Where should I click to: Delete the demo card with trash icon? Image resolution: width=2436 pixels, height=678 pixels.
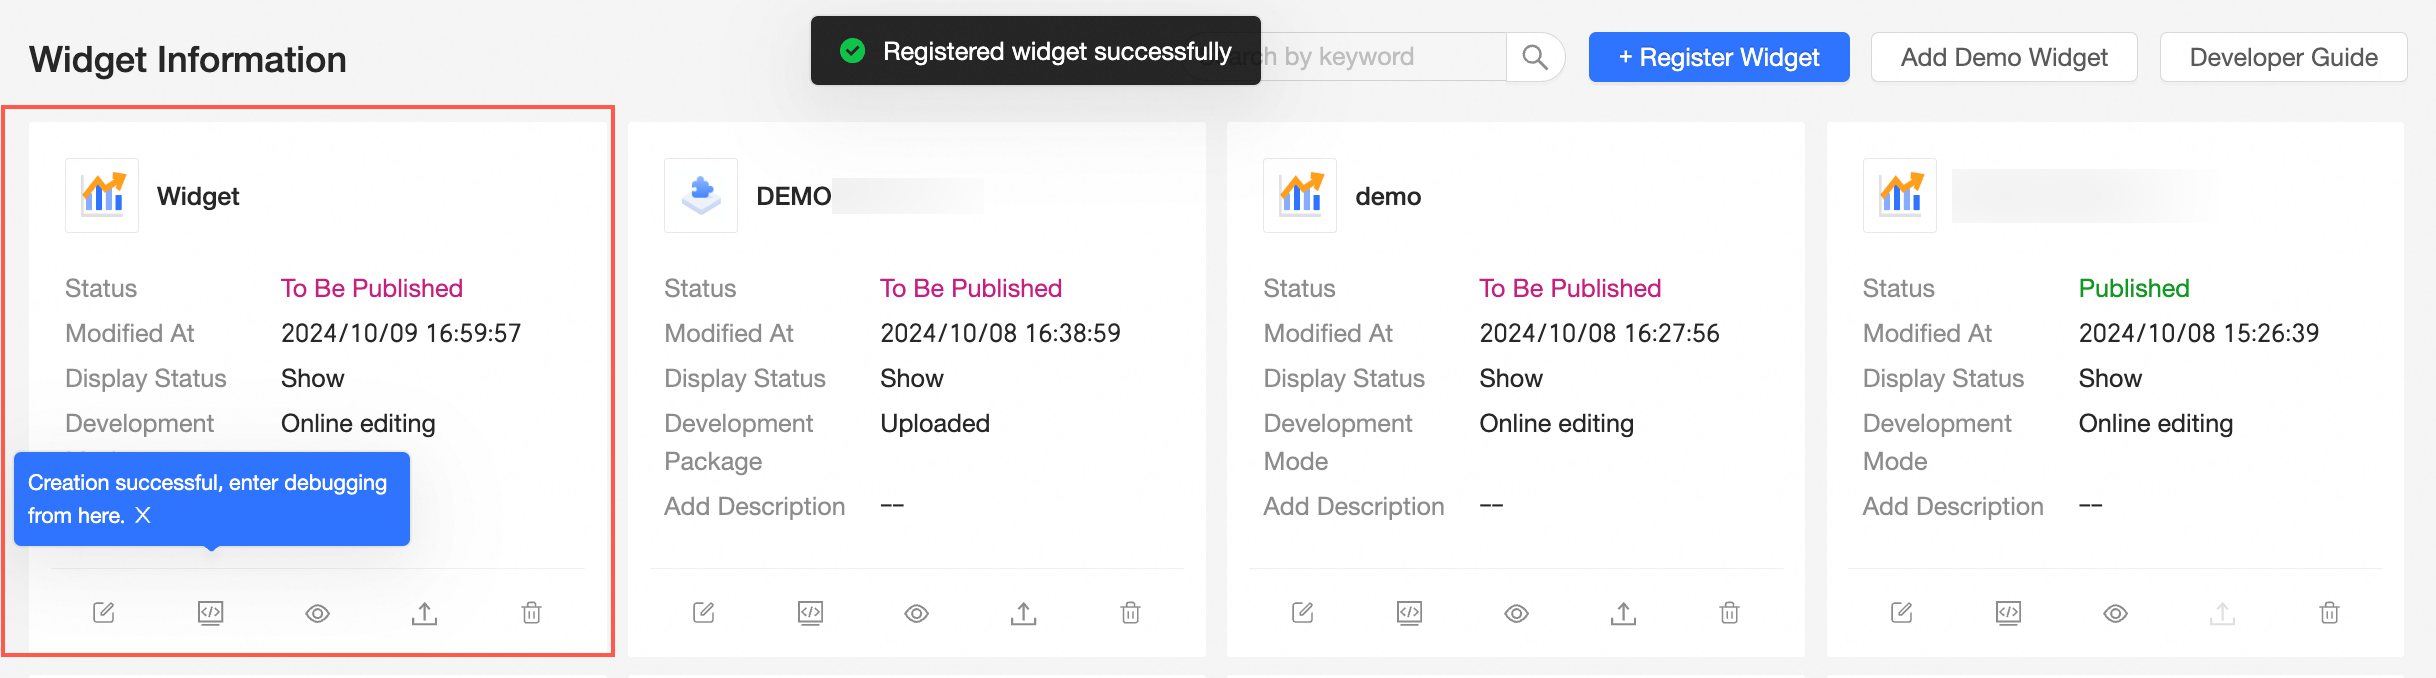[1729, 612]
